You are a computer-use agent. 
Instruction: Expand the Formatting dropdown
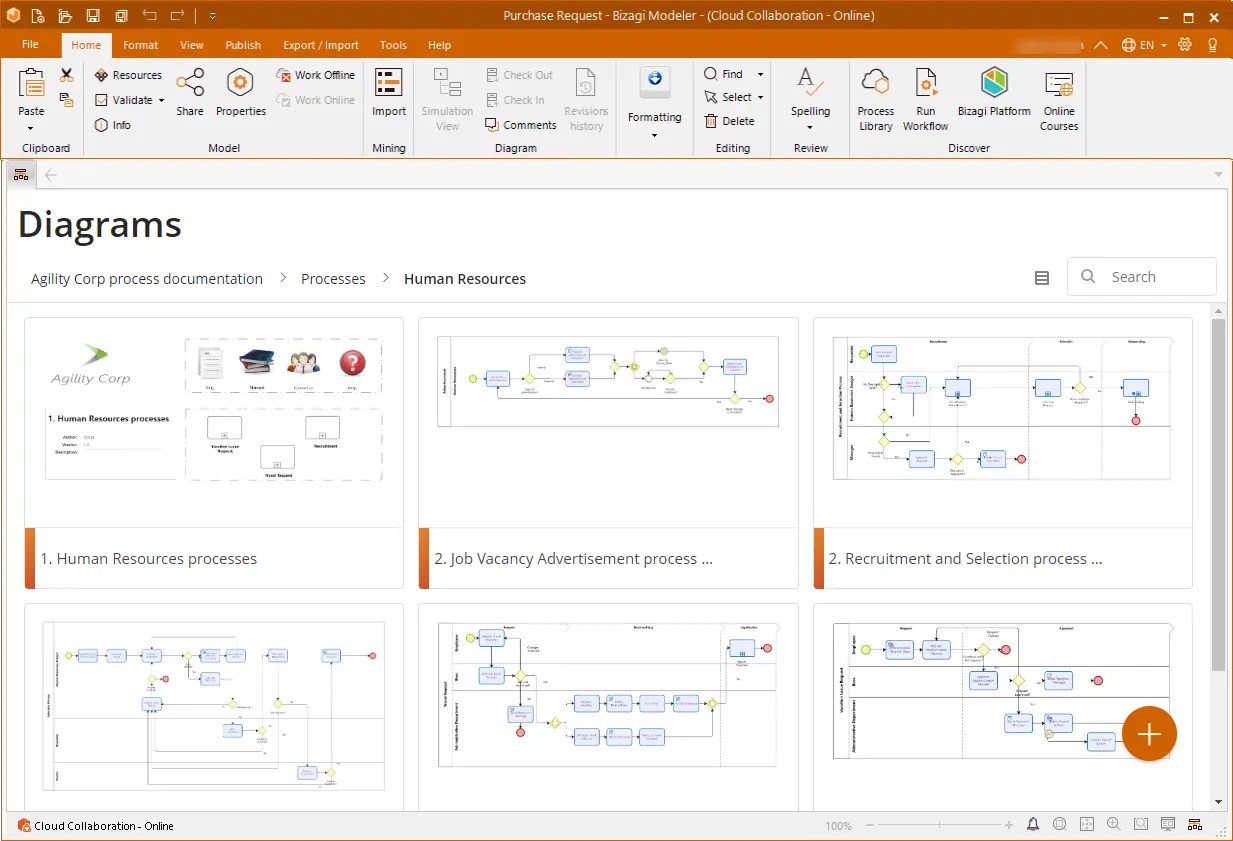coord(655,135)
